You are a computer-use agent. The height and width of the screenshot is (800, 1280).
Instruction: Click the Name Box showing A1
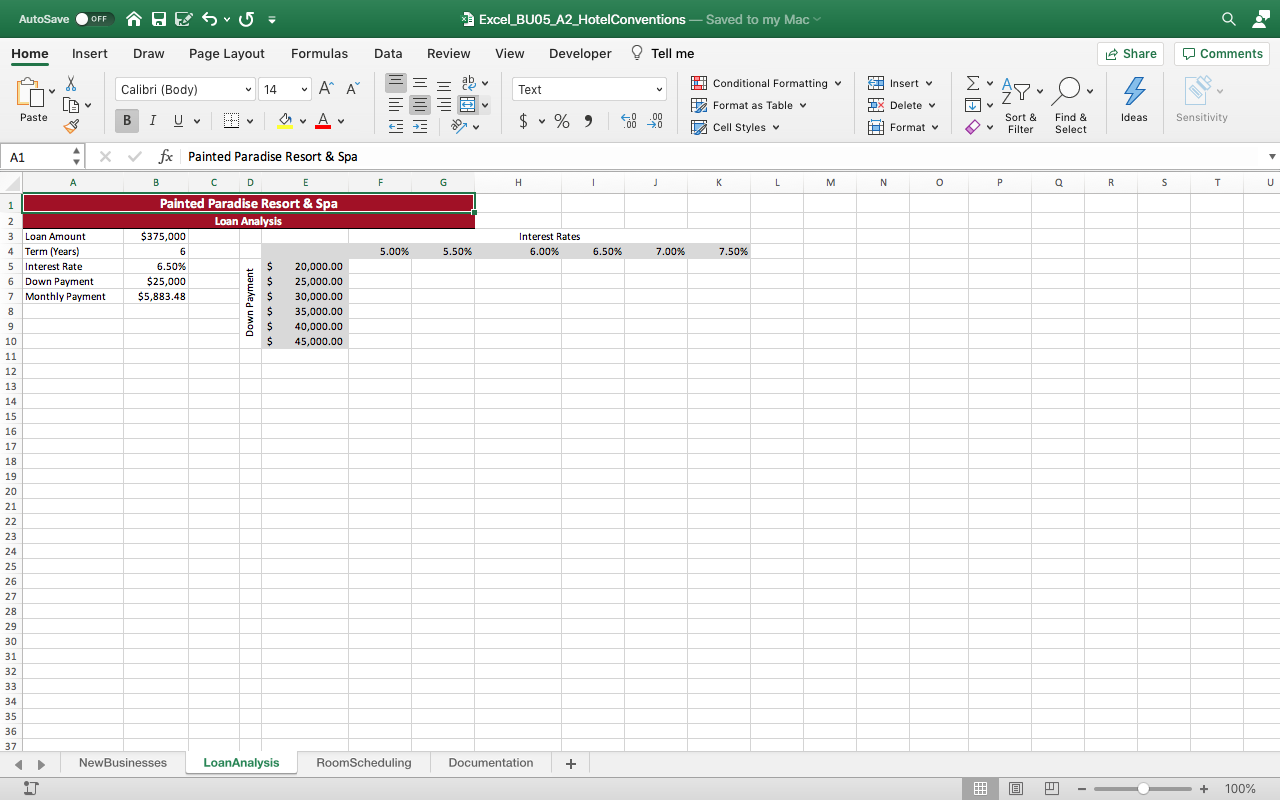click(36, 157)
